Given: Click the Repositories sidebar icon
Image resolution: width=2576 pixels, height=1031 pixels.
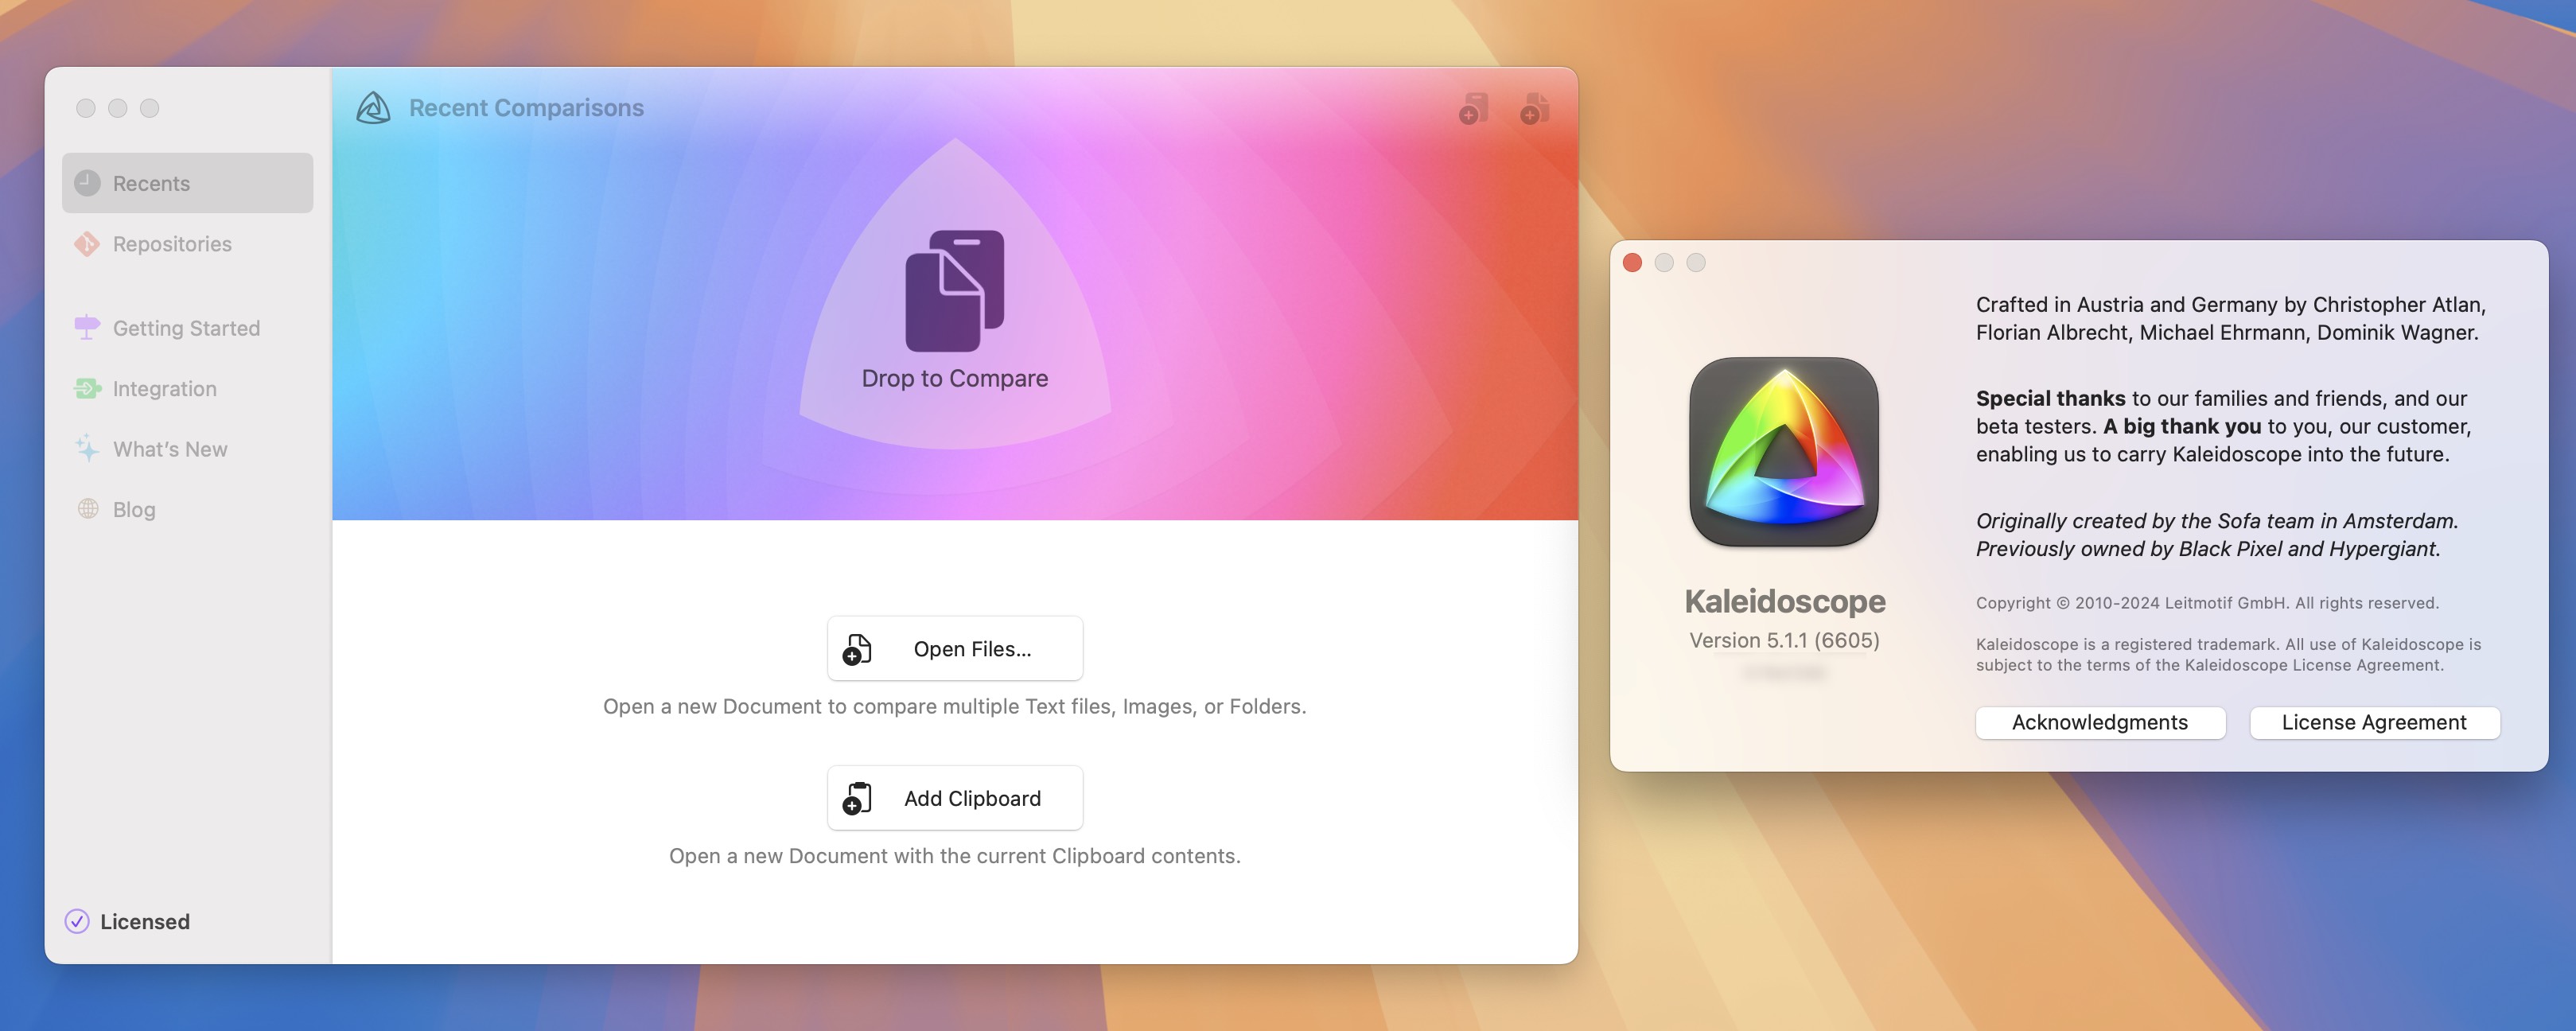Looking at the screenshot, I should point(85,241).
